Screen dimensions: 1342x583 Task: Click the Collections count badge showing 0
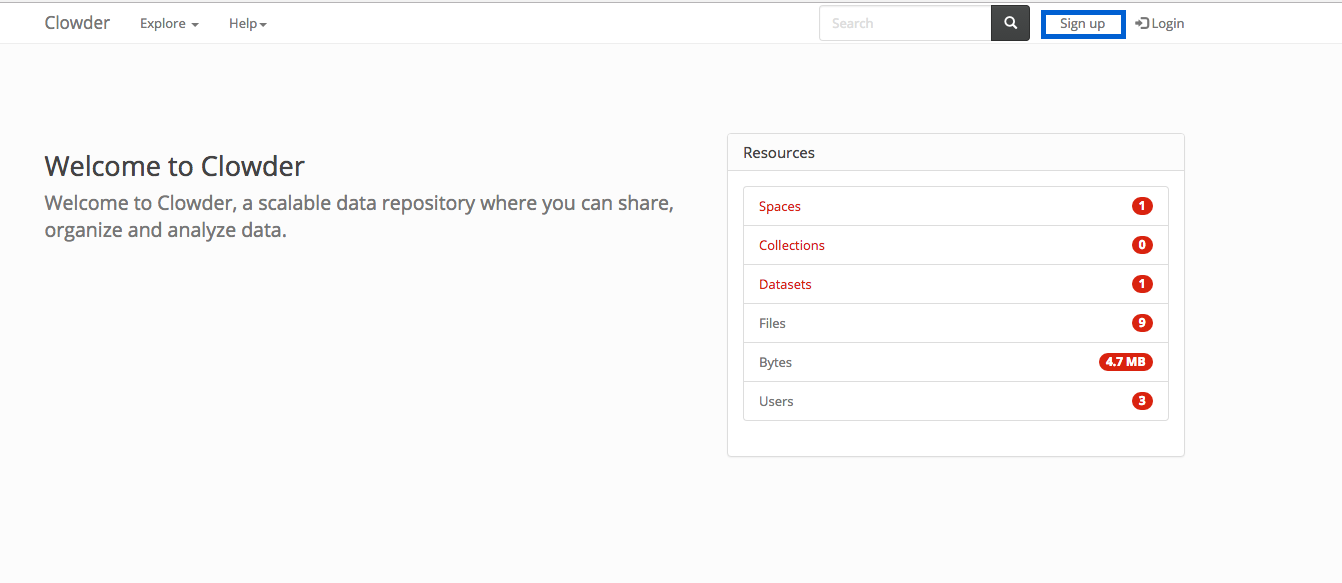[x=1142, y=245]
